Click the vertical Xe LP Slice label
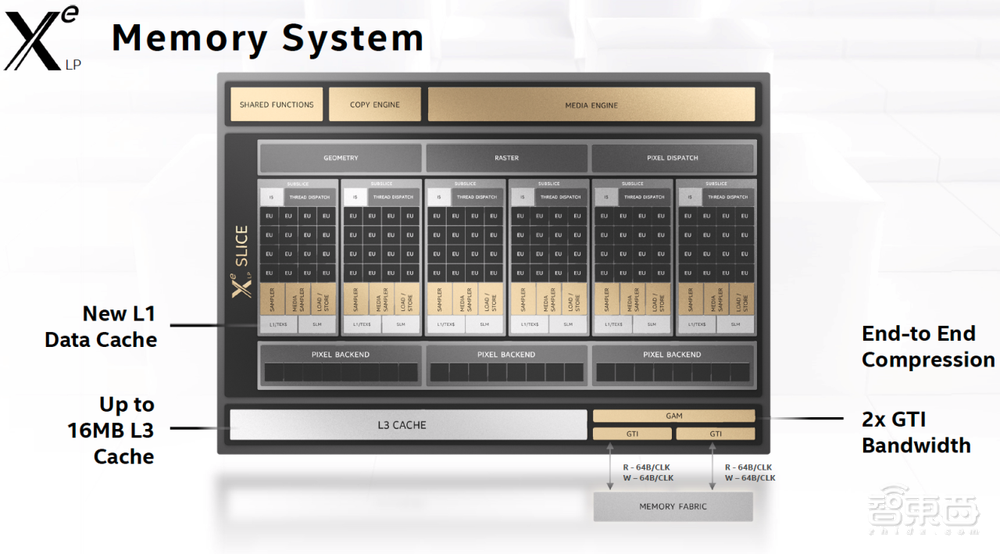The width and height of the screenshot is (1000, 554). (240, 262)
